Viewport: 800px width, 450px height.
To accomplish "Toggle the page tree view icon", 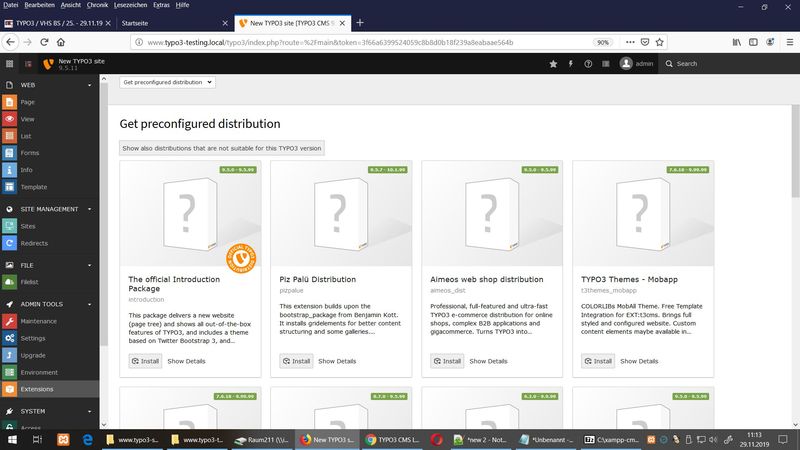I will (x=28, y=64).
